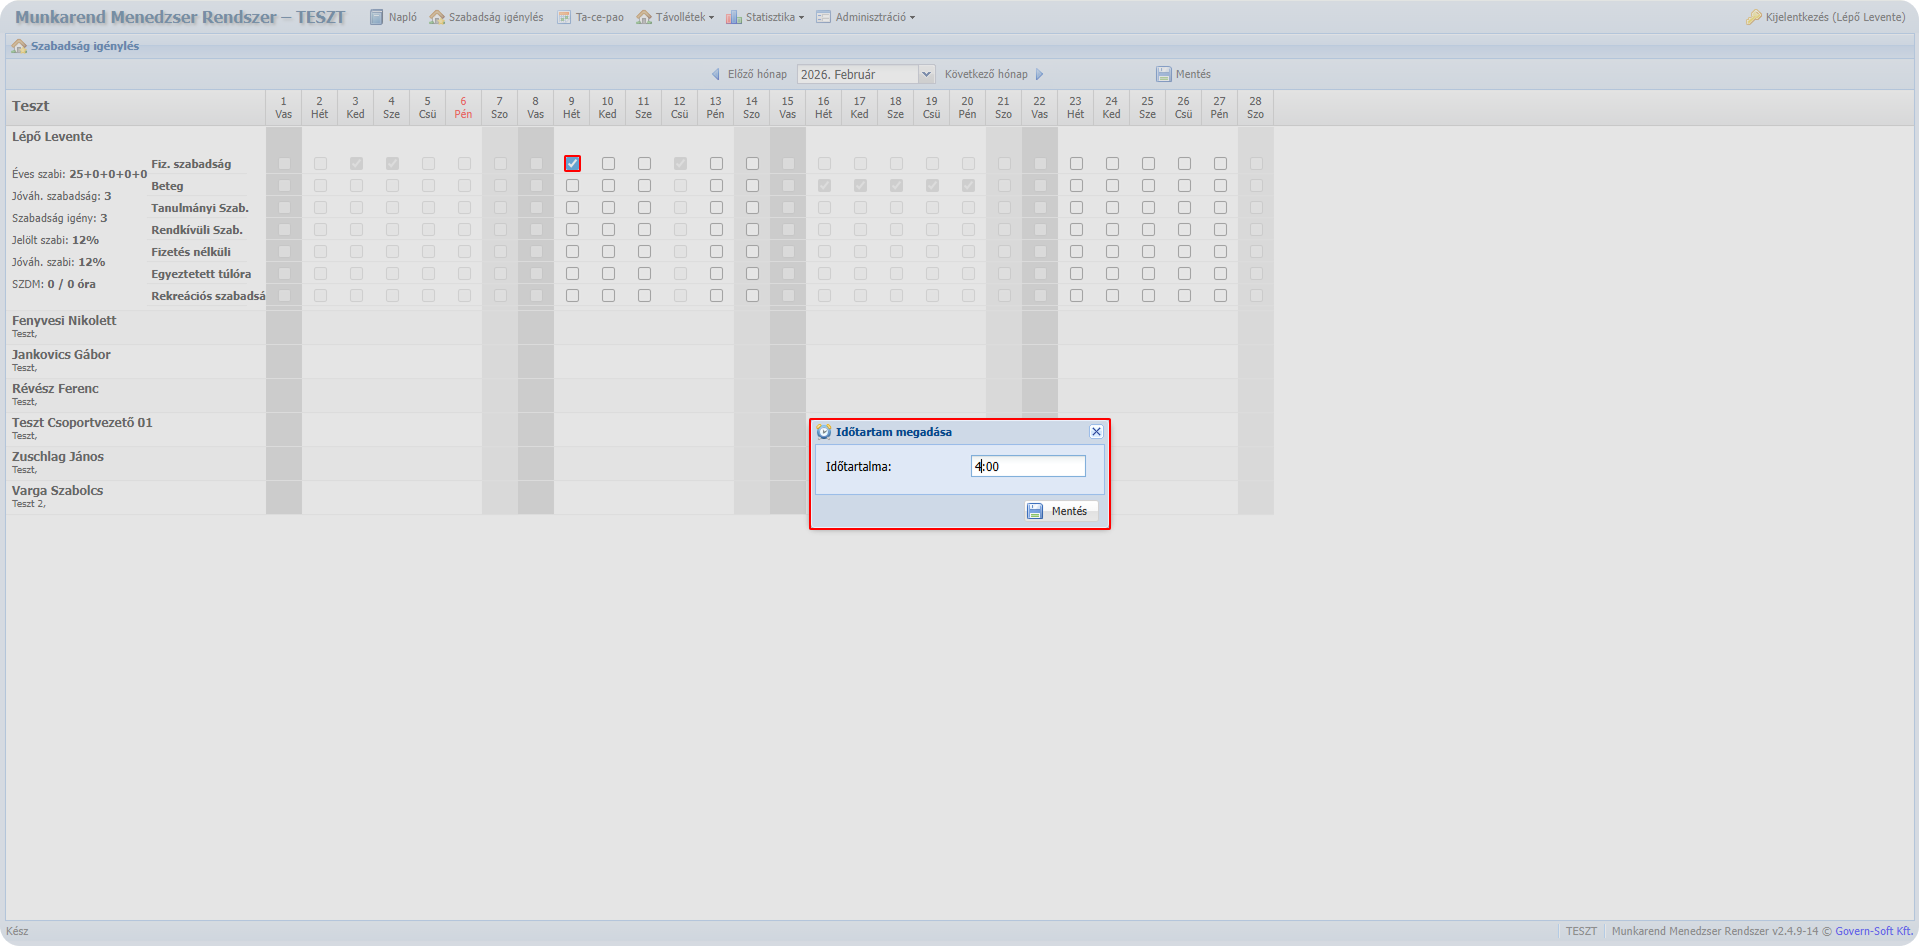Viewport: 1919px width, 946px height.
Task: Click the Időtartalma time input field
Action: pyautogui.click(x=1027, y=467)
